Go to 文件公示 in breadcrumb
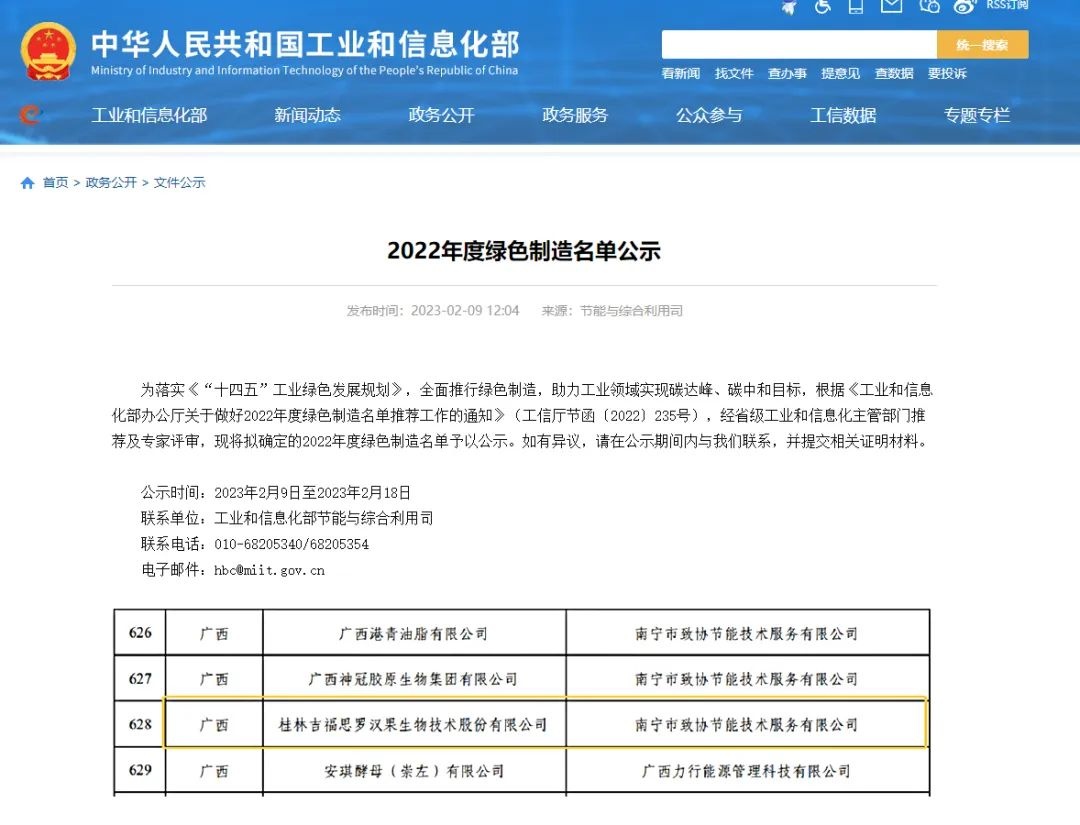 click(x=179, y=182)
